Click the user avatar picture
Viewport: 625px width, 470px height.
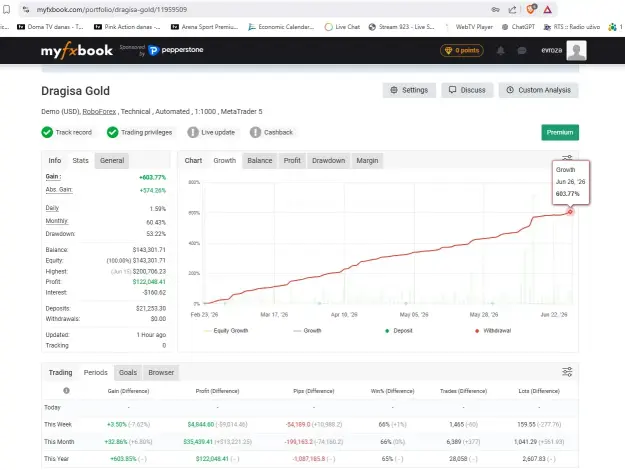(x=576, y=51)
